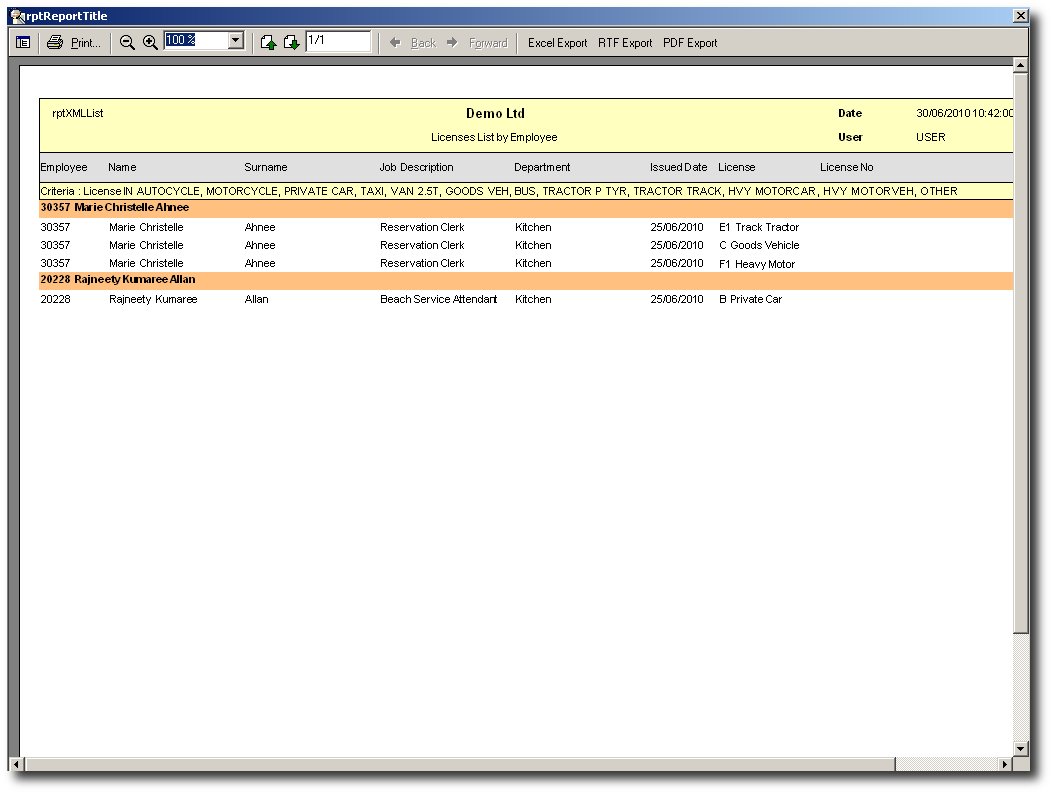
Task: Go to previous page with up arrow icon
Action: click(x=268, y=43)
